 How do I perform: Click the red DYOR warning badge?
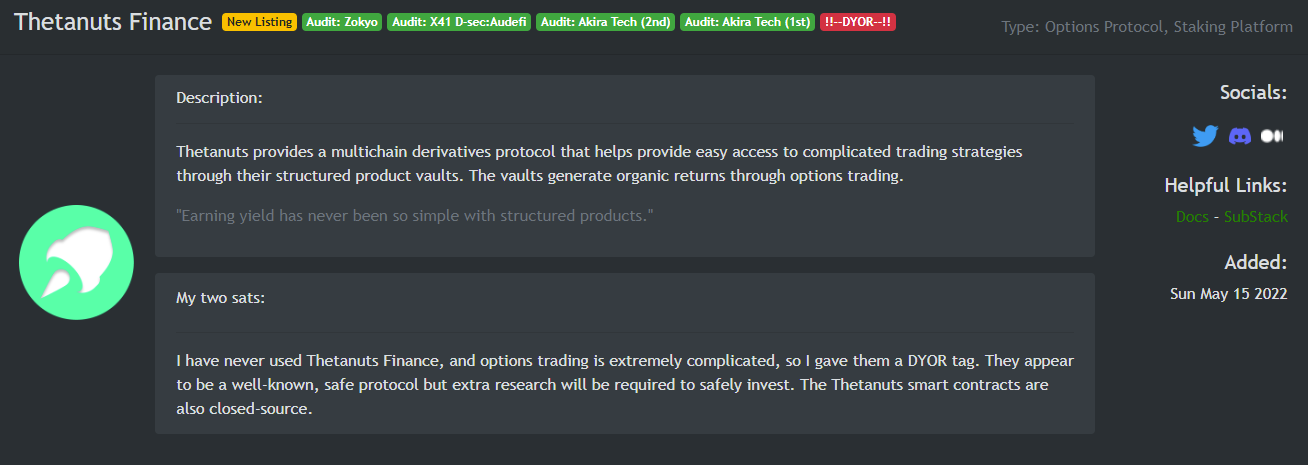coord(858,22)
